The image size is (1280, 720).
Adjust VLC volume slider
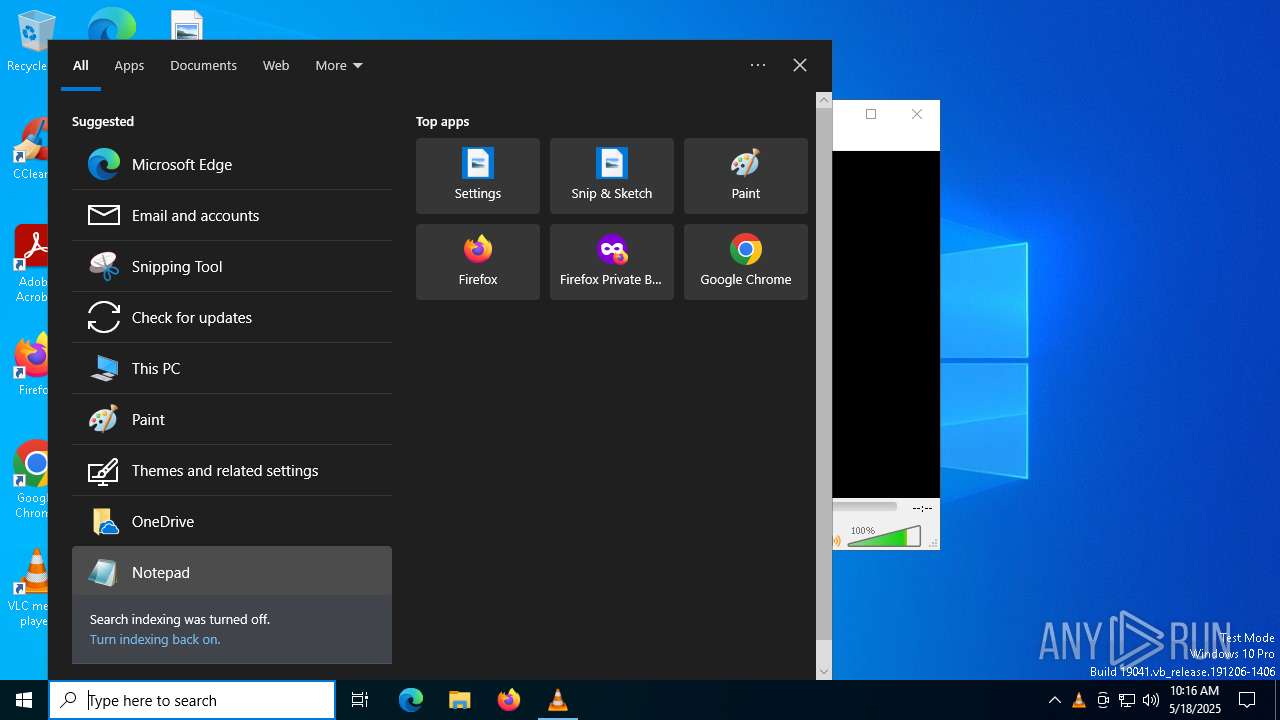[x=884, y=537]
